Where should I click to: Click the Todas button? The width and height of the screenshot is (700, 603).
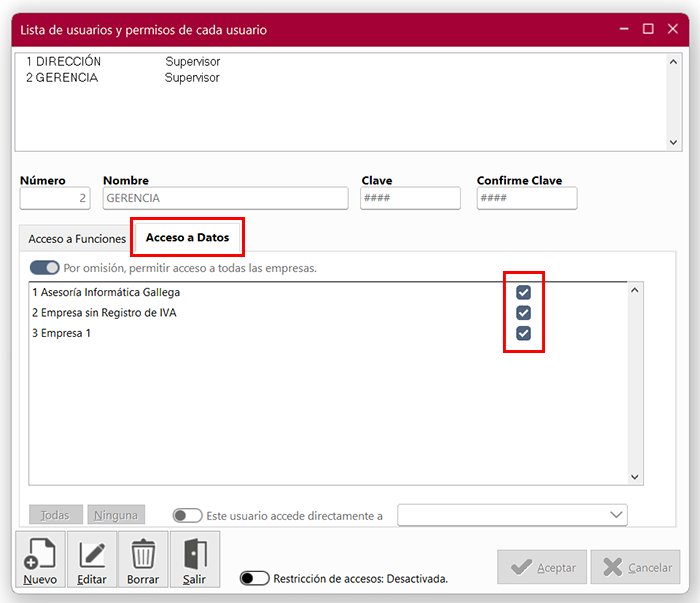pyautogui.click(x=55, y=515)
